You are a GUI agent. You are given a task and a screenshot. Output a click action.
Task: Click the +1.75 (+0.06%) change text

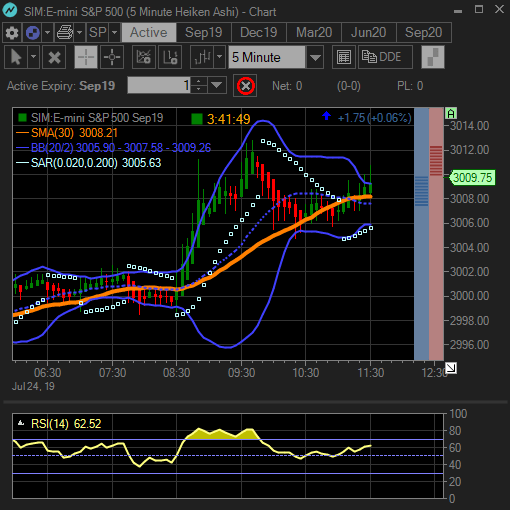(x=375, y=118)
